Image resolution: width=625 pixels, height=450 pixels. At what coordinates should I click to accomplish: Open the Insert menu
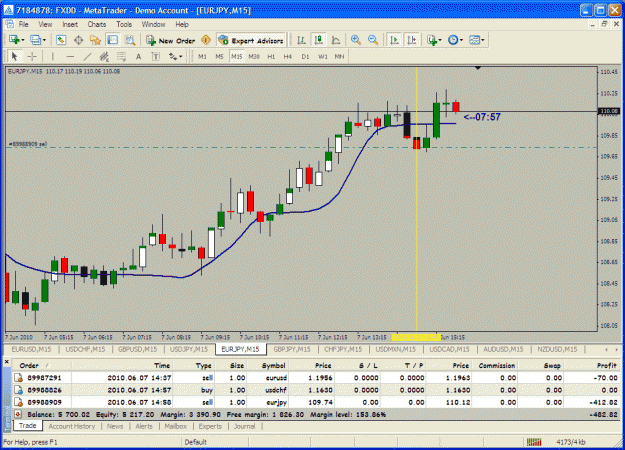70,24
